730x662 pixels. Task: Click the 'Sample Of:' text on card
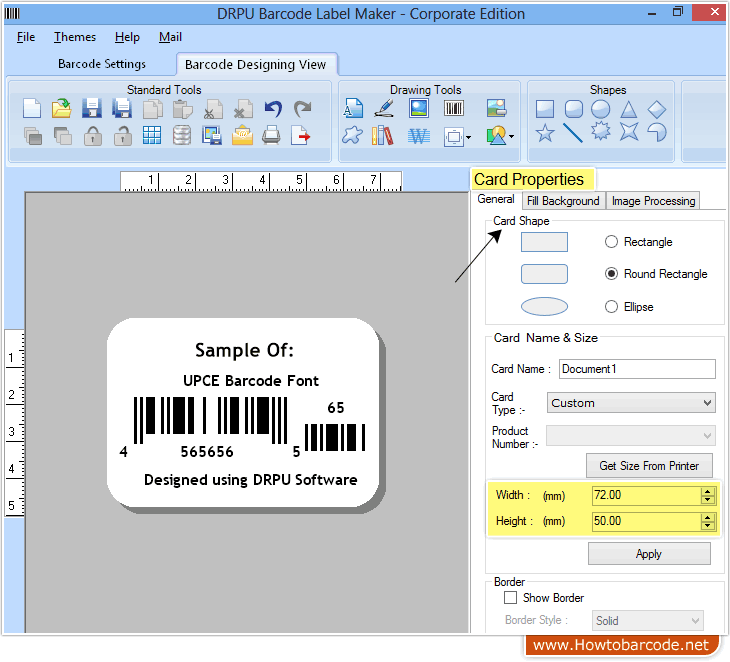click(x=244, y=350)
